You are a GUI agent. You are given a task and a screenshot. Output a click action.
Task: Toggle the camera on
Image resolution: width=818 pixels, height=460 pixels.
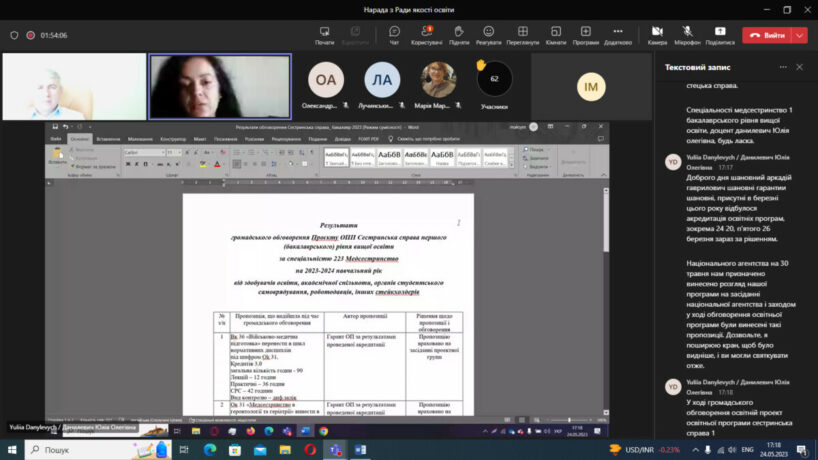pos(656,35)
